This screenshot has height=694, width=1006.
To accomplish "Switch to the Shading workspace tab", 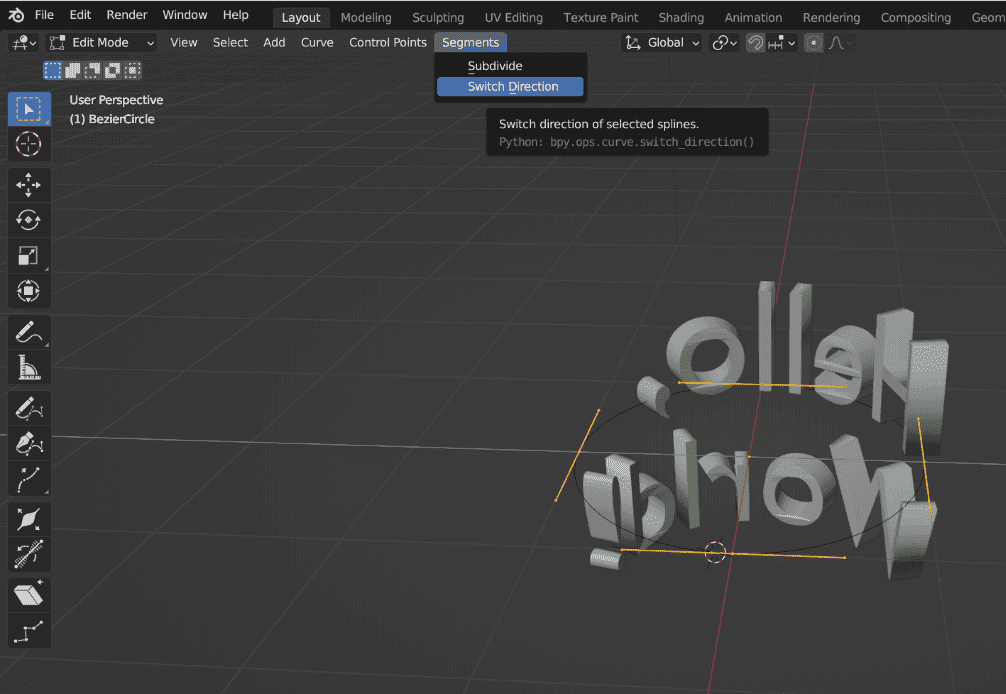I will [681, 18].
